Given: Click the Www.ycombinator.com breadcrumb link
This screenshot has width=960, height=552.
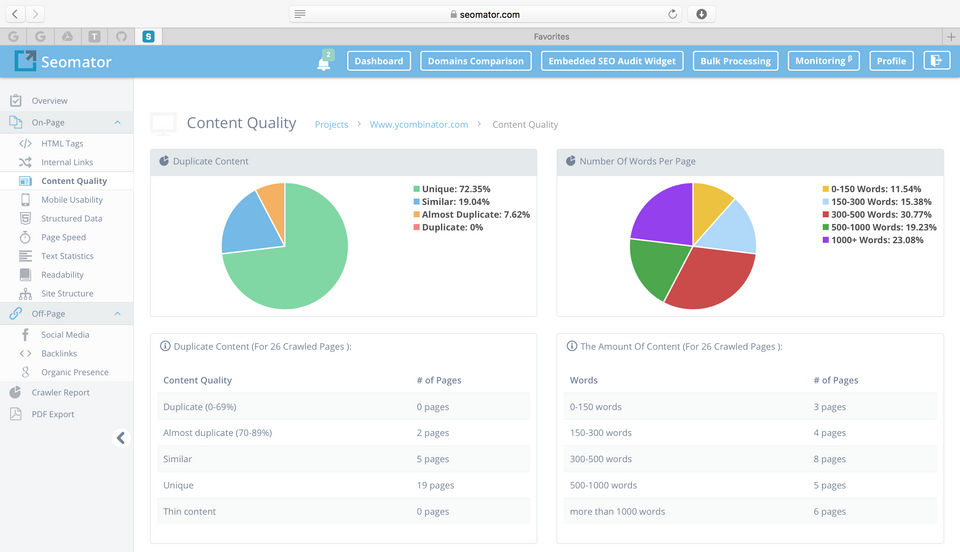Looking at the screenshot, I should (419, 124).
